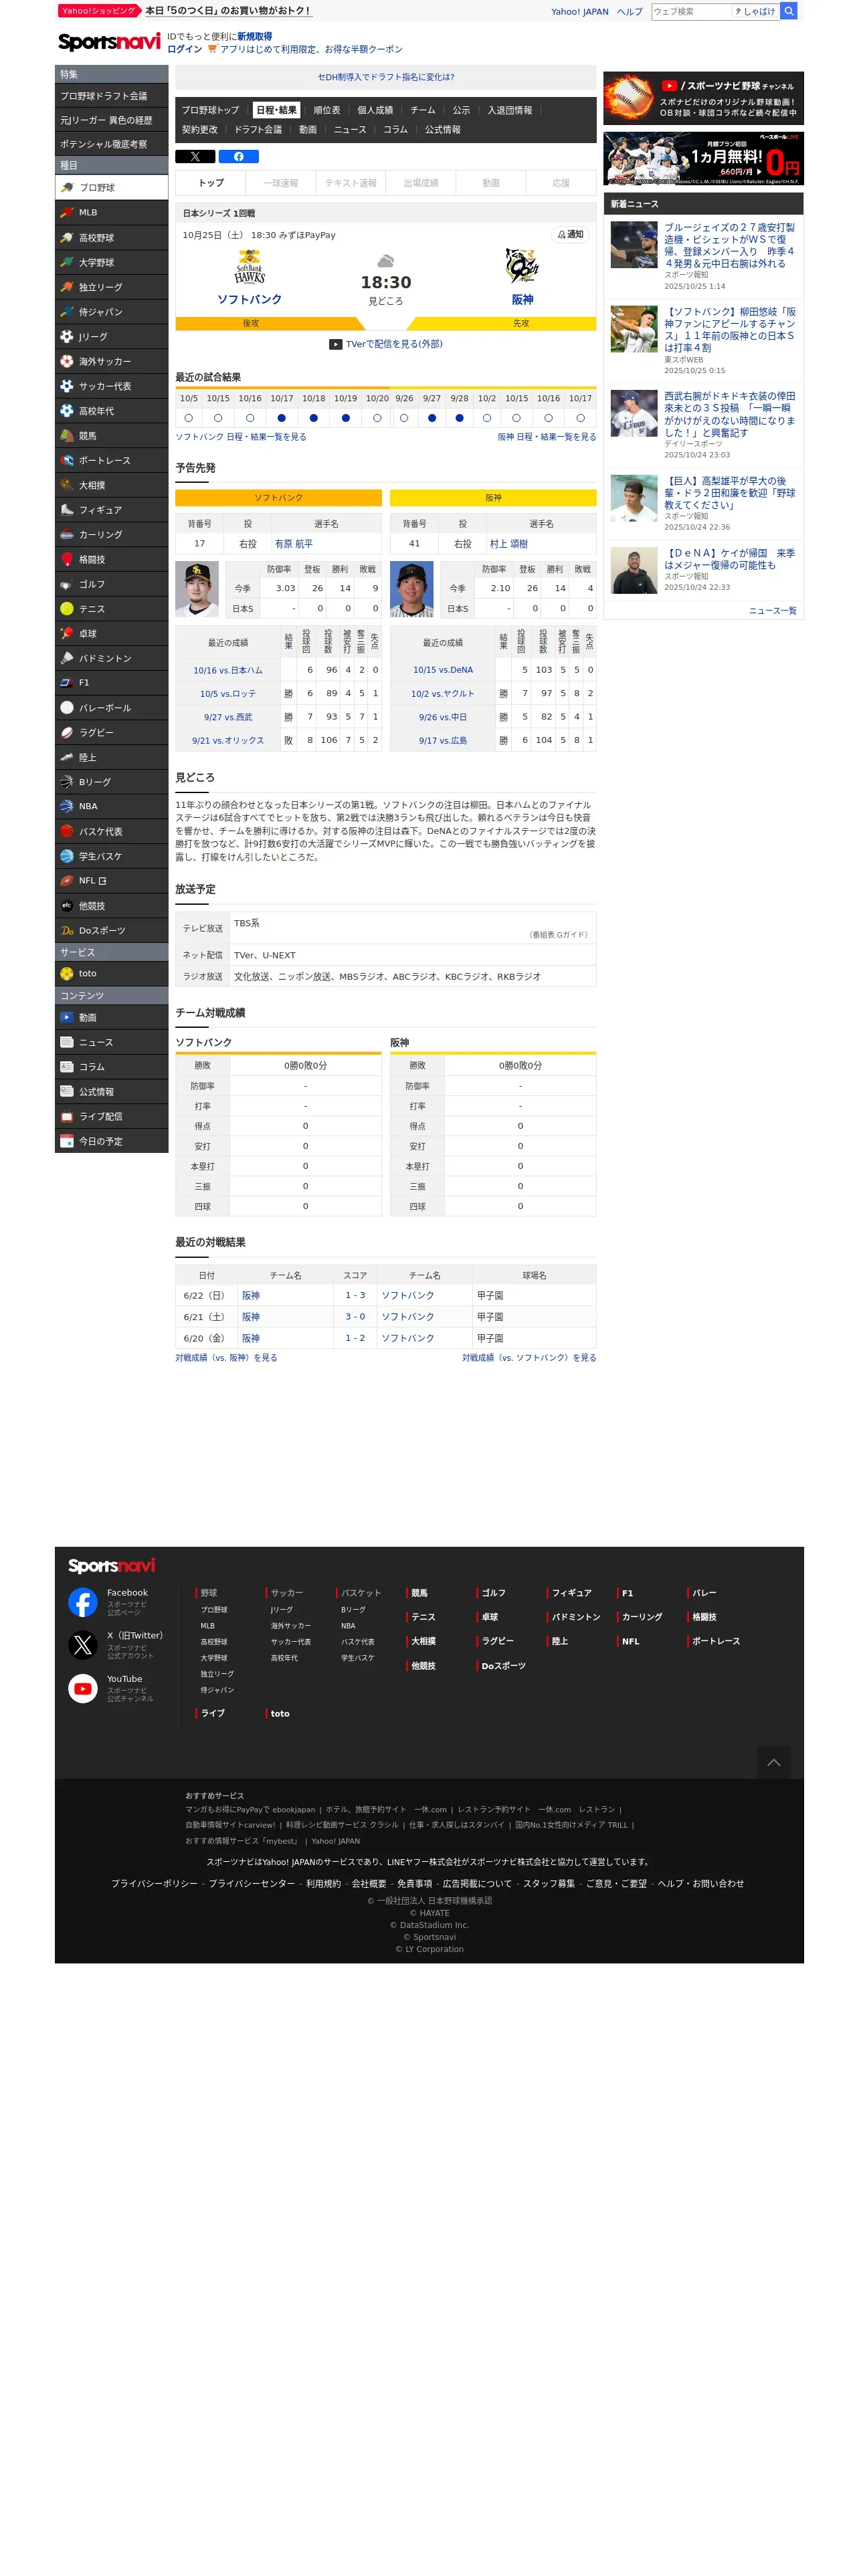Image resolution: width=859 pixels, height=2576 pixels.
Task: Open 大学野球 sport icon
Action: click(x=67, y=262)
